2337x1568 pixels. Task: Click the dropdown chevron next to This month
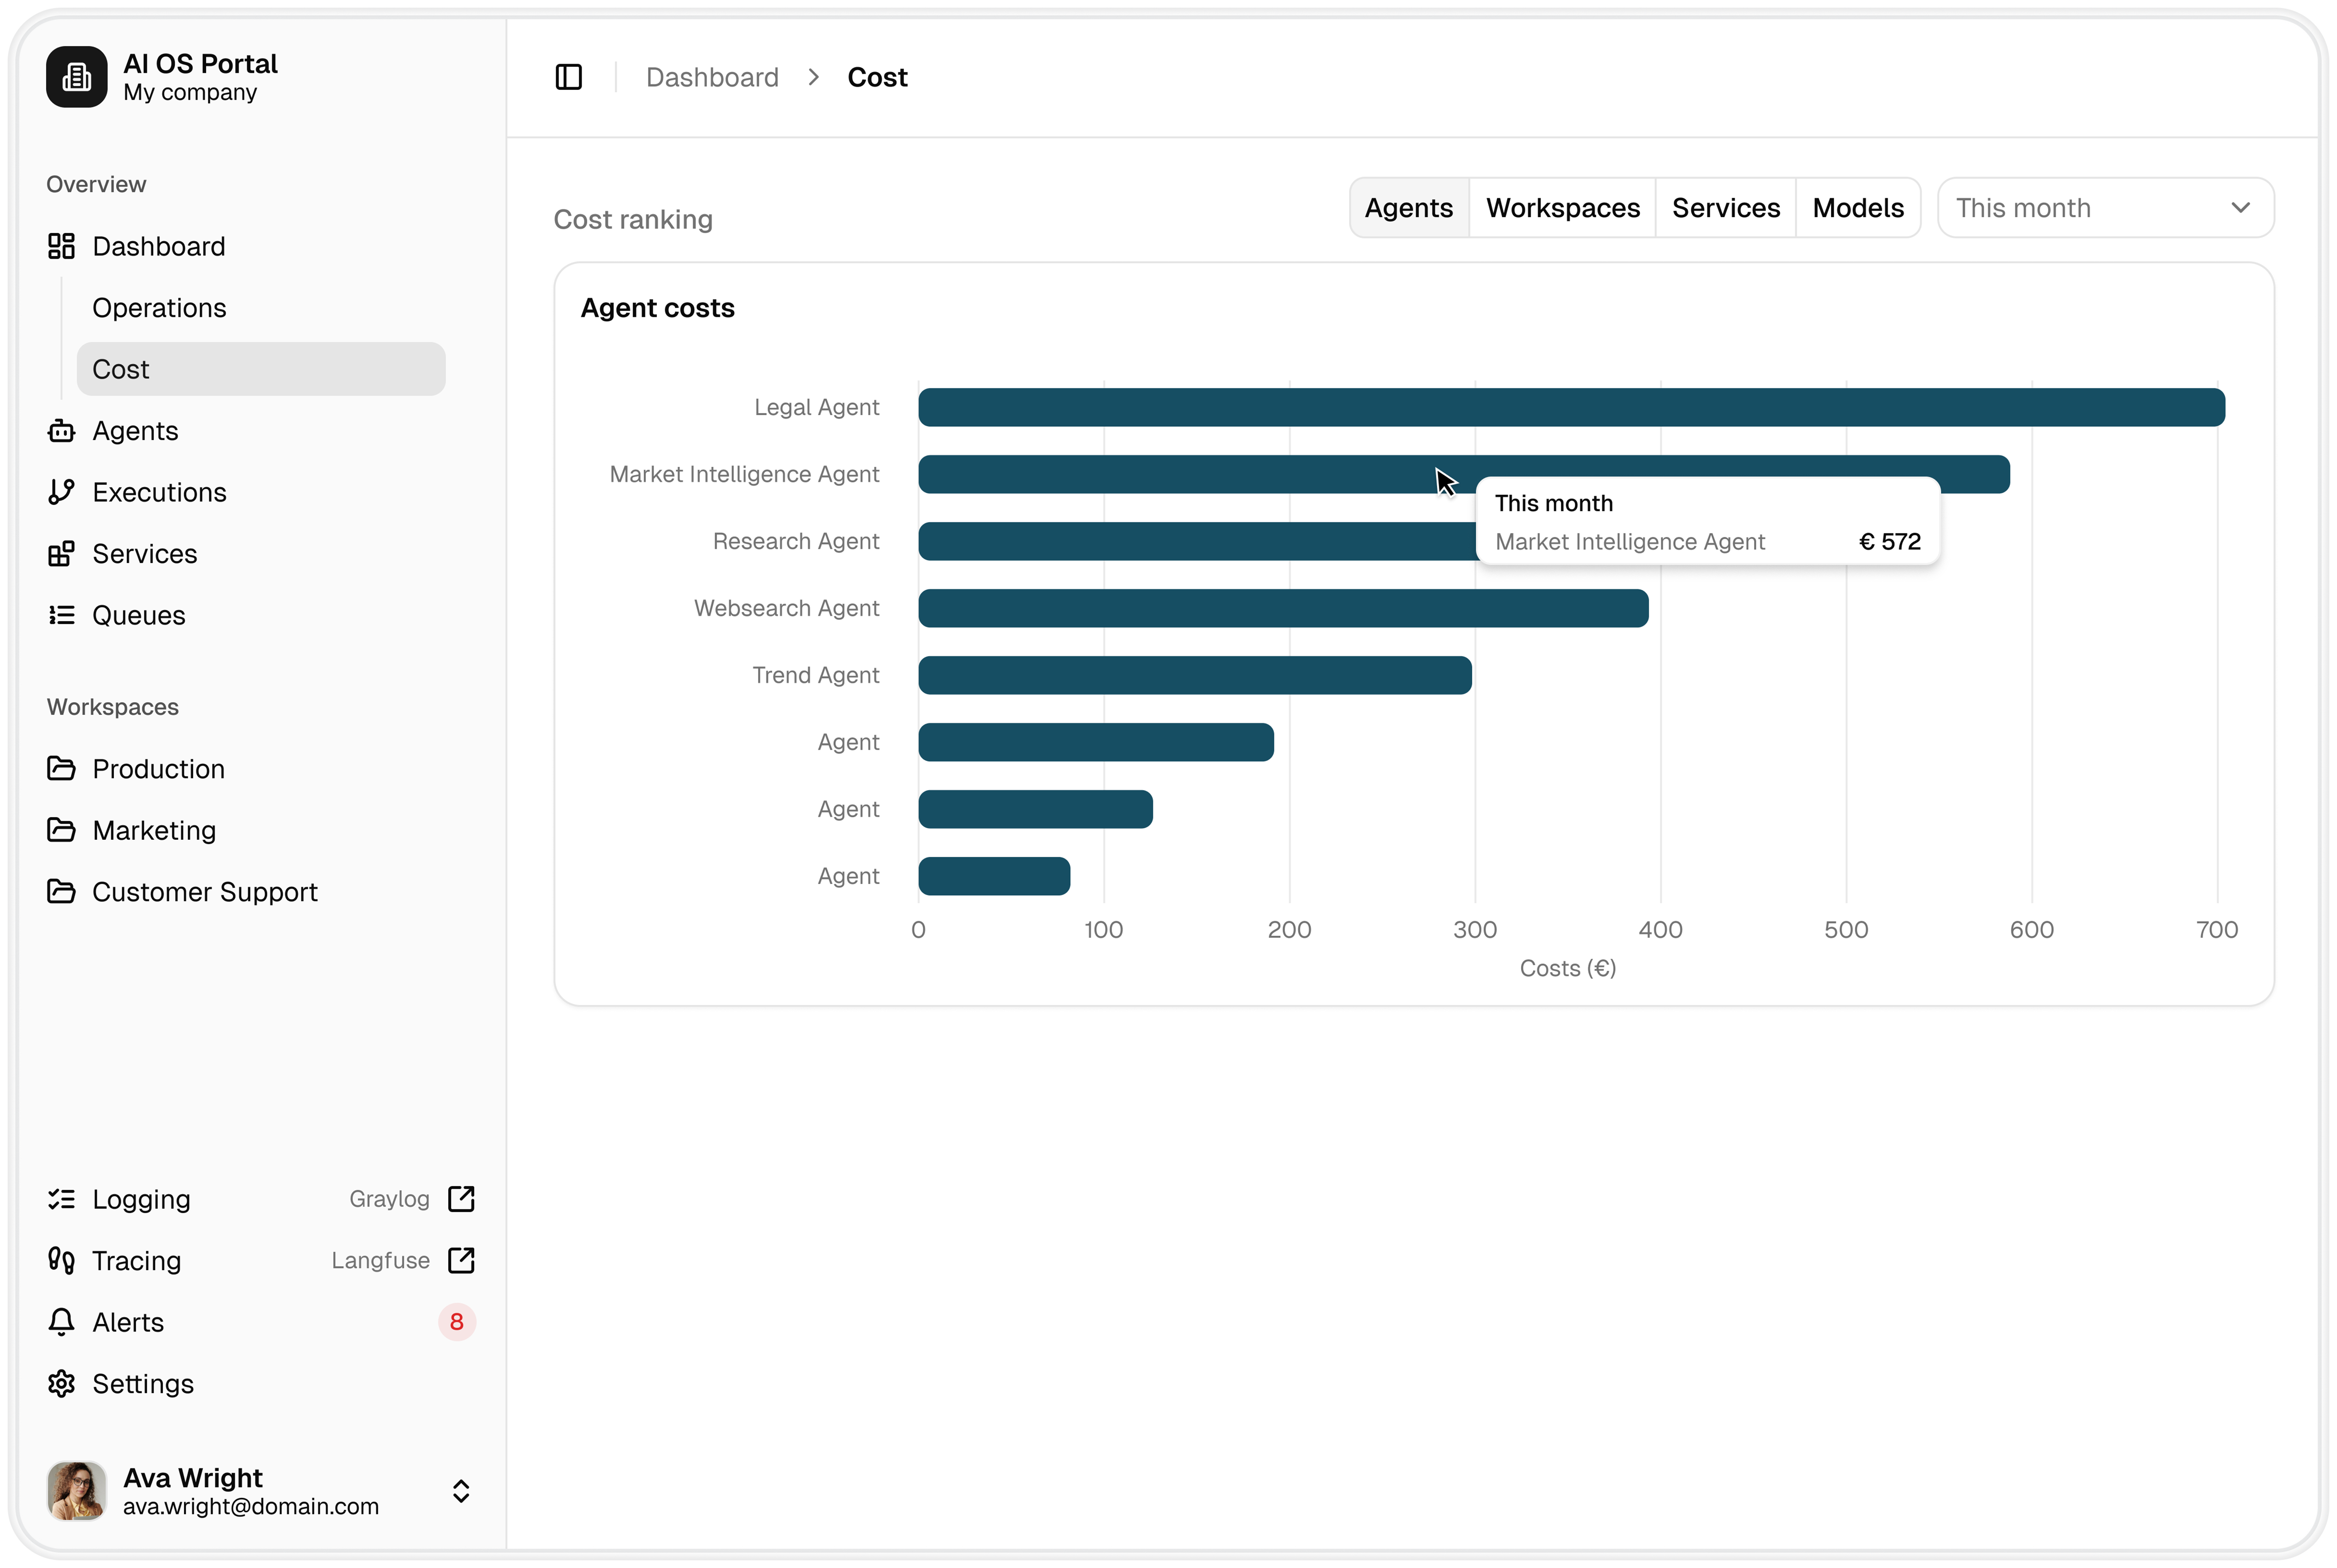click(2240, 208)
